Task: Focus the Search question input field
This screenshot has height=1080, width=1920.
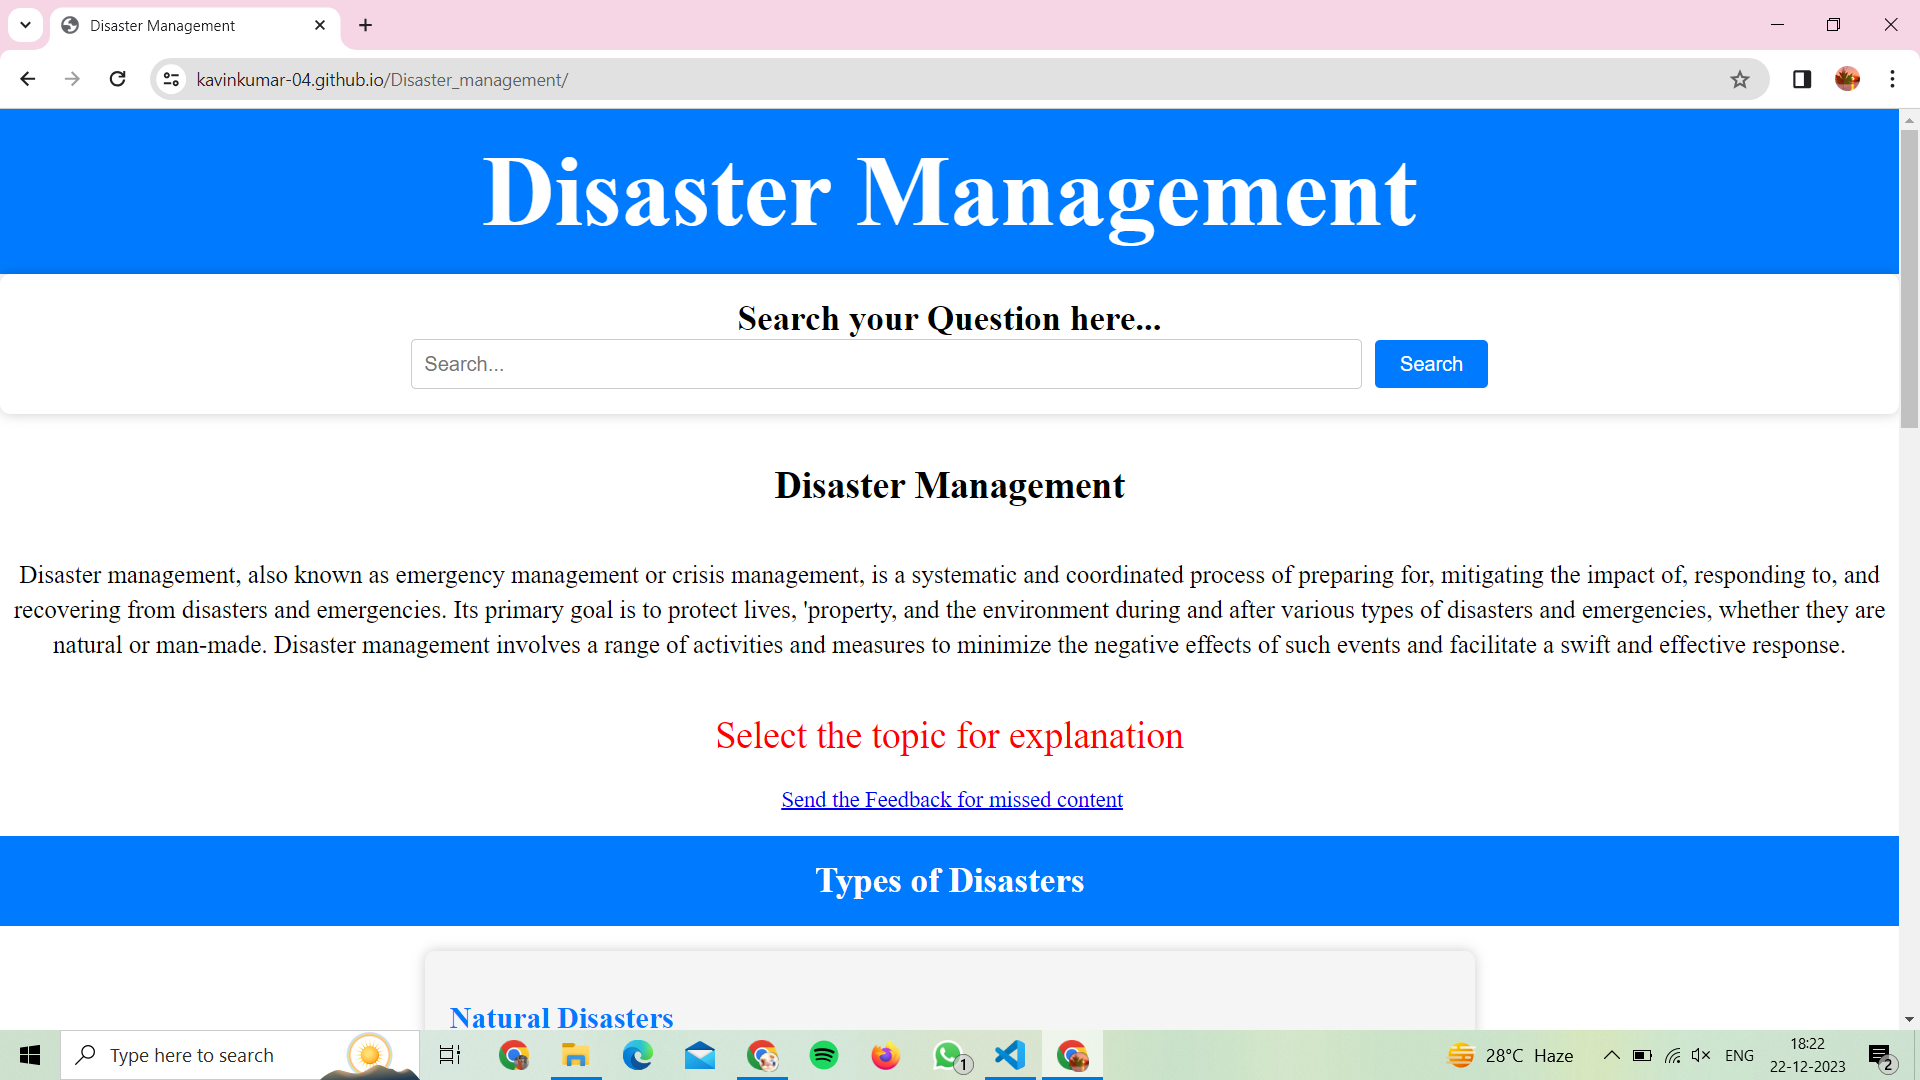Action: coord(885,364)
